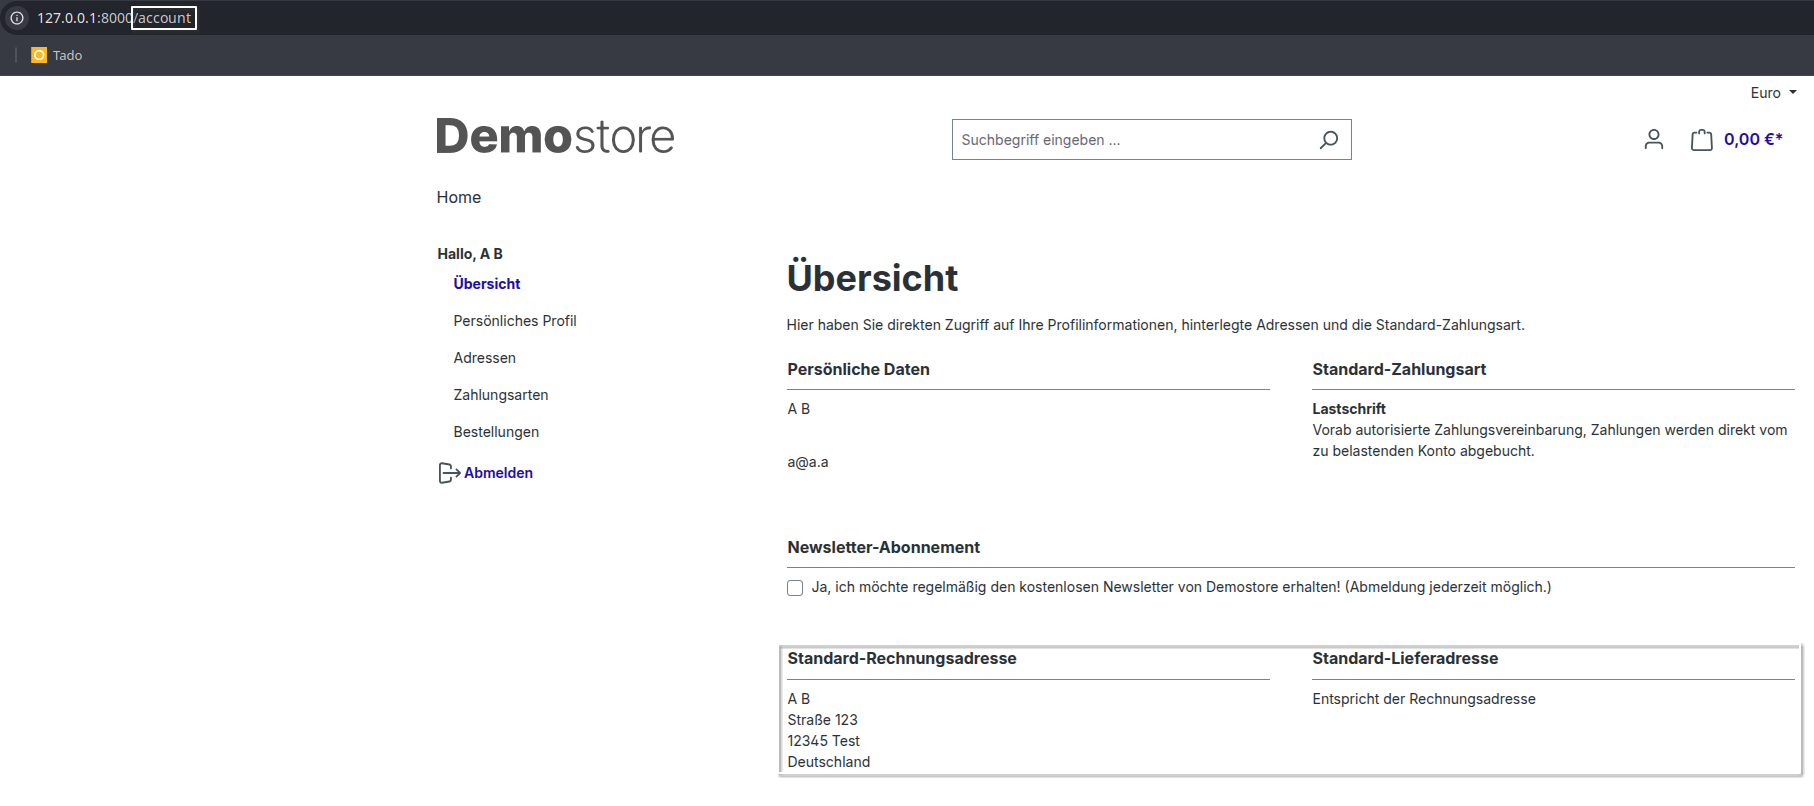Click the cart total 0,00 €*
Screen dimensions: 1814x806
tap(1753, 140)
